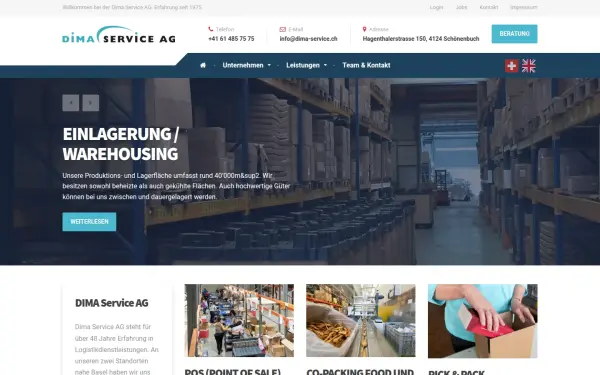Show the next slide with right arrow
Screen dimensions: 600x375
pyautogui.click(x=91, y=103)
